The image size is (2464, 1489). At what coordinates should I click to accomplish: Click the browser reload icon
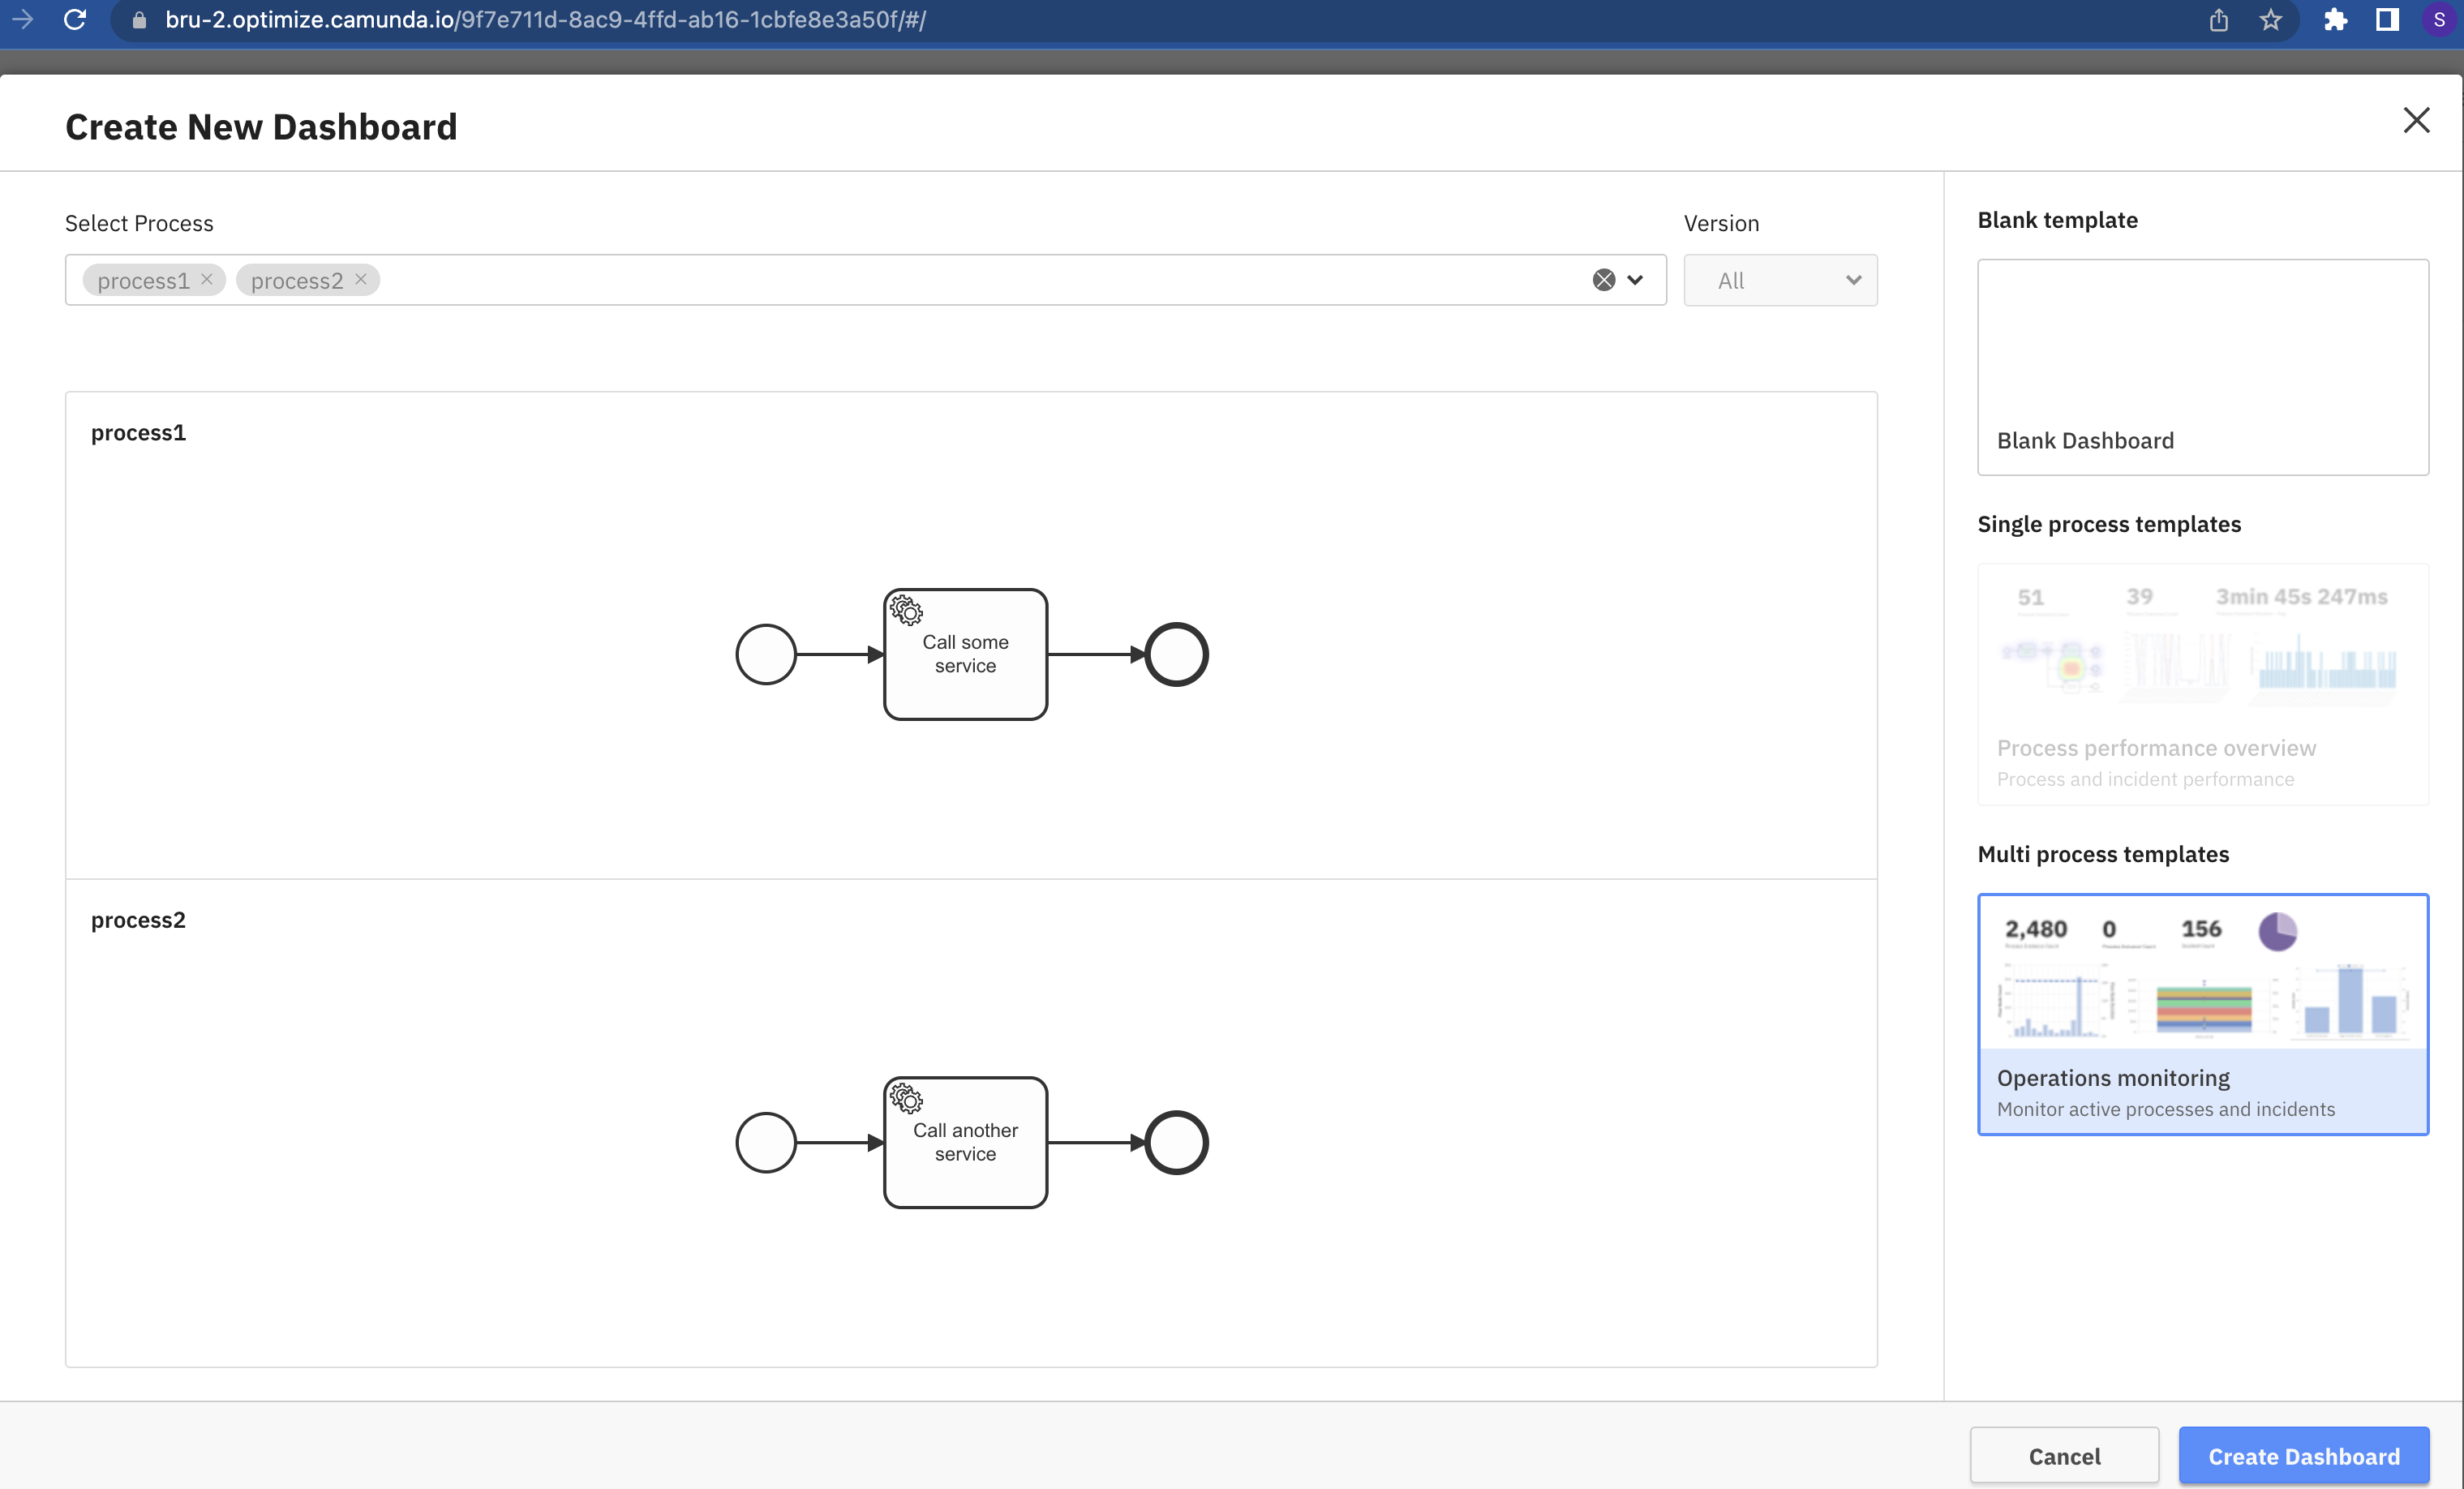(75, 20)
